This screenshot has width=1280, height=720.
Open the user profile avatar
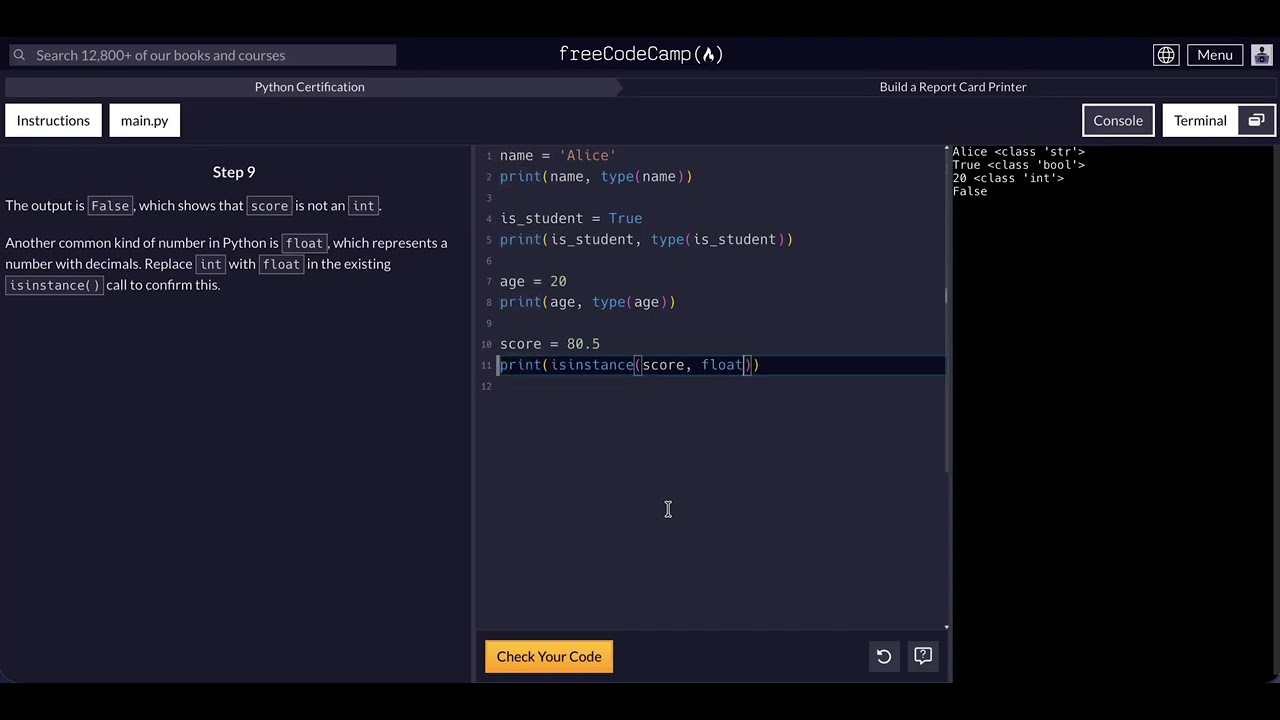tap(1262, 55)
